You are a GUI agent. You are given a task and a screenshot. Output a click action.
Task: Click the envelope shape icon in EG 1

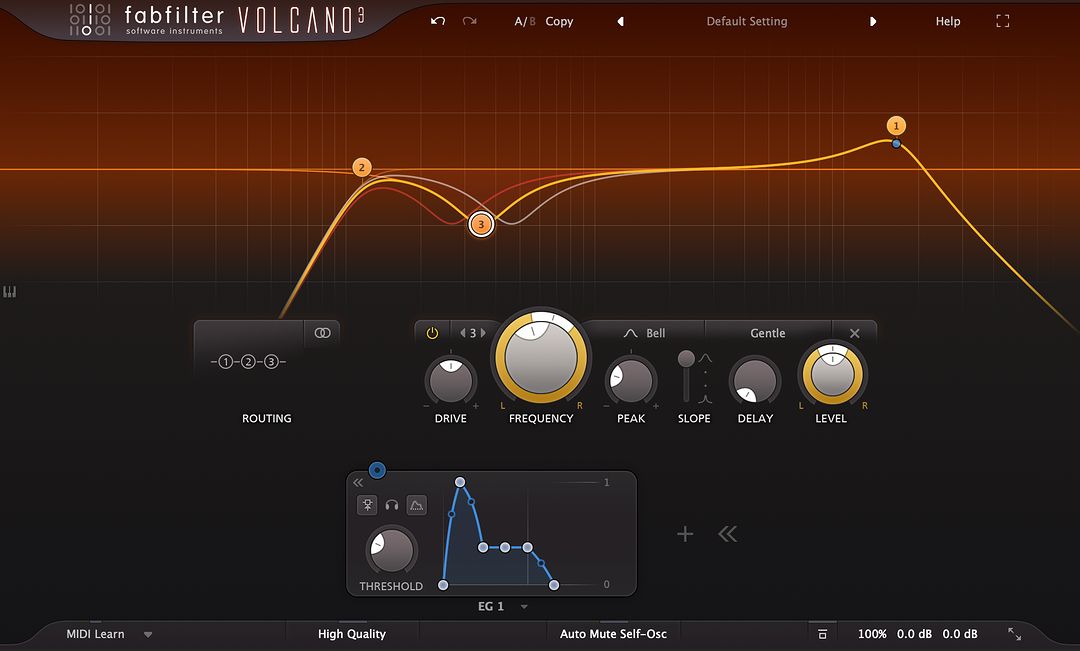[x=417, y=506]
